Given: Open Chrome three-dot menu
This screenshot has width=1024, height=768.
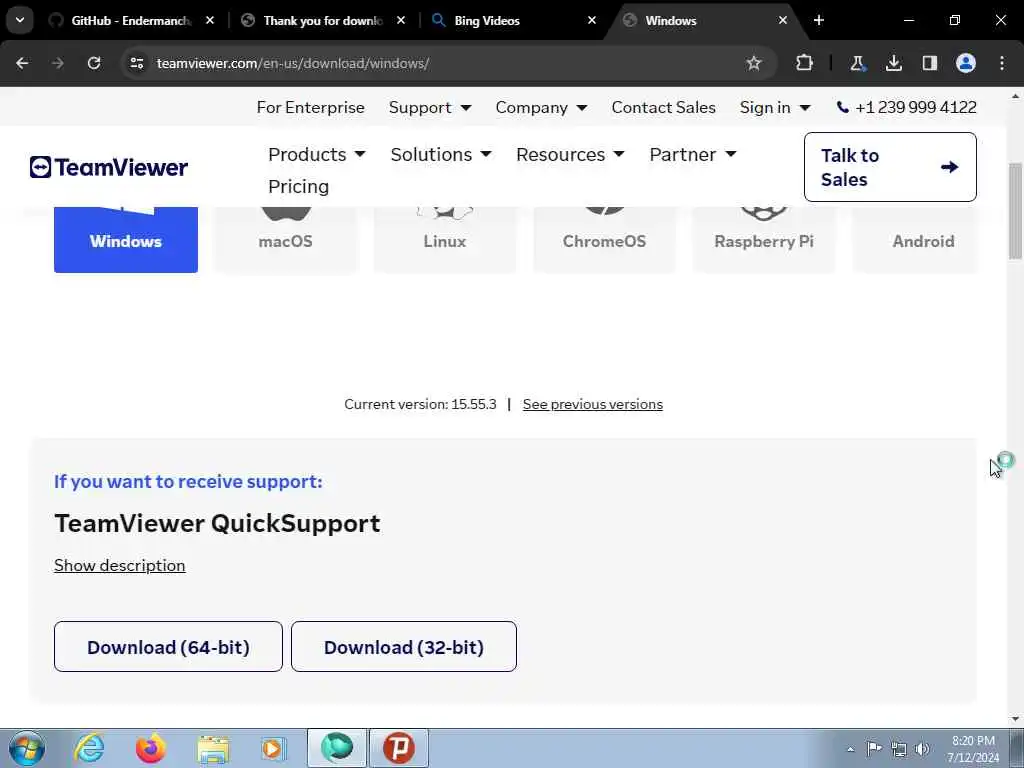Looking at the screenshot, I should pos(1002,63).
